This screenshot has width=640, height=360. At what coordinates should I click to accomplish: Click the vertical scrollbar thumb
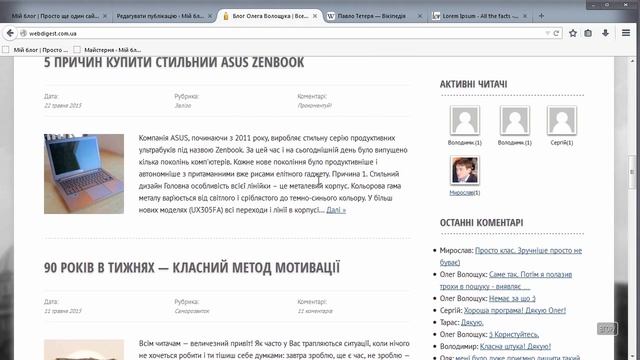tap(632, 171)
